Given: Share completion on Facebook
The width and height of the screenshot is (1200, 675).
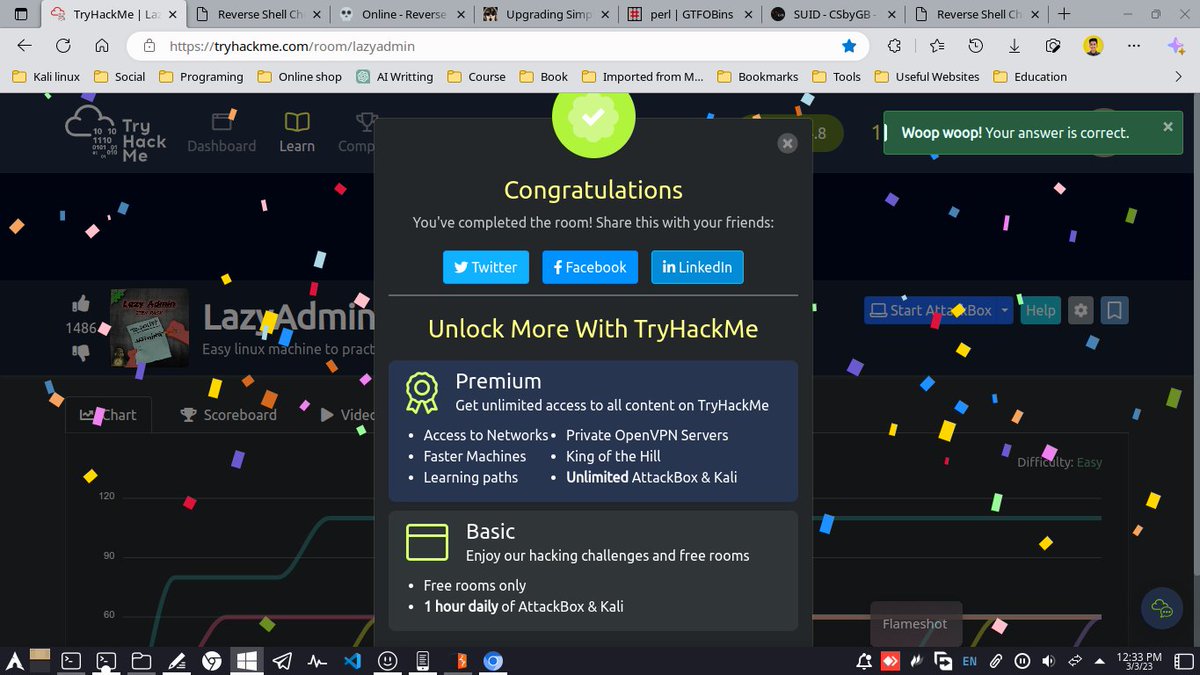Looking at the screenshot, I should 590,267.
